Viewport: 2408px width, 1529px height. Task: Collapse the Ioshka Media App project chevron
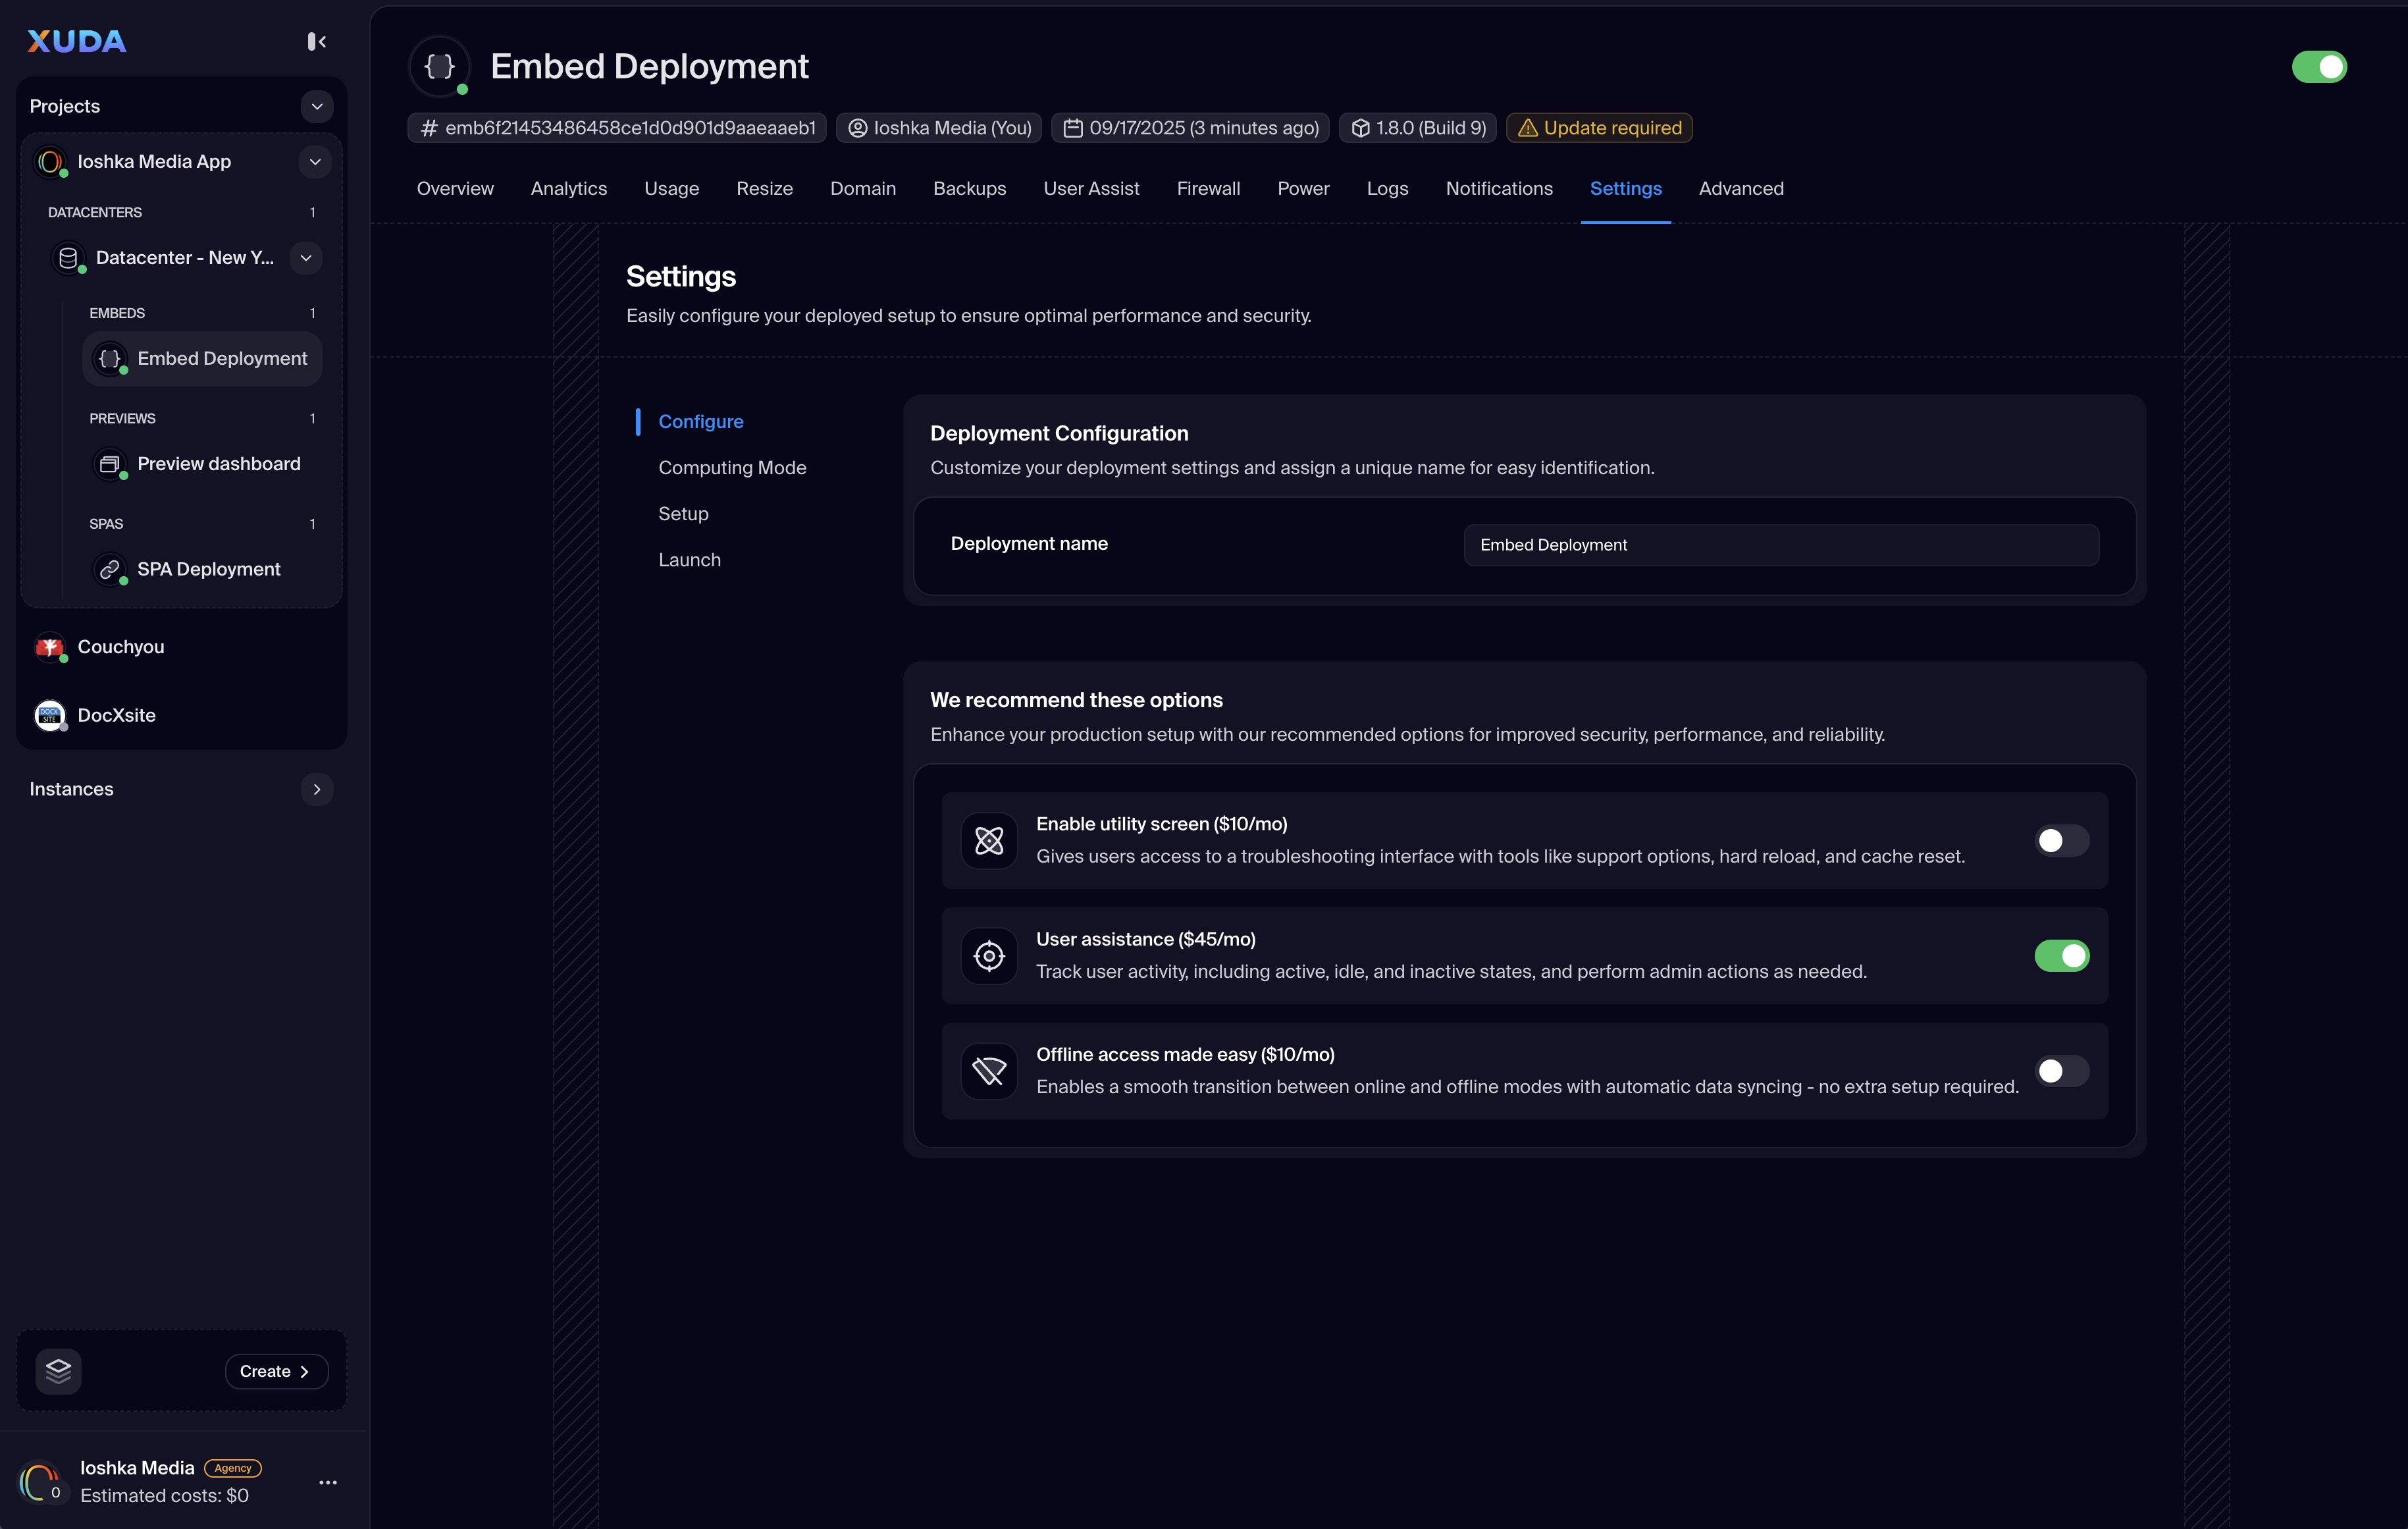point(315,162)
